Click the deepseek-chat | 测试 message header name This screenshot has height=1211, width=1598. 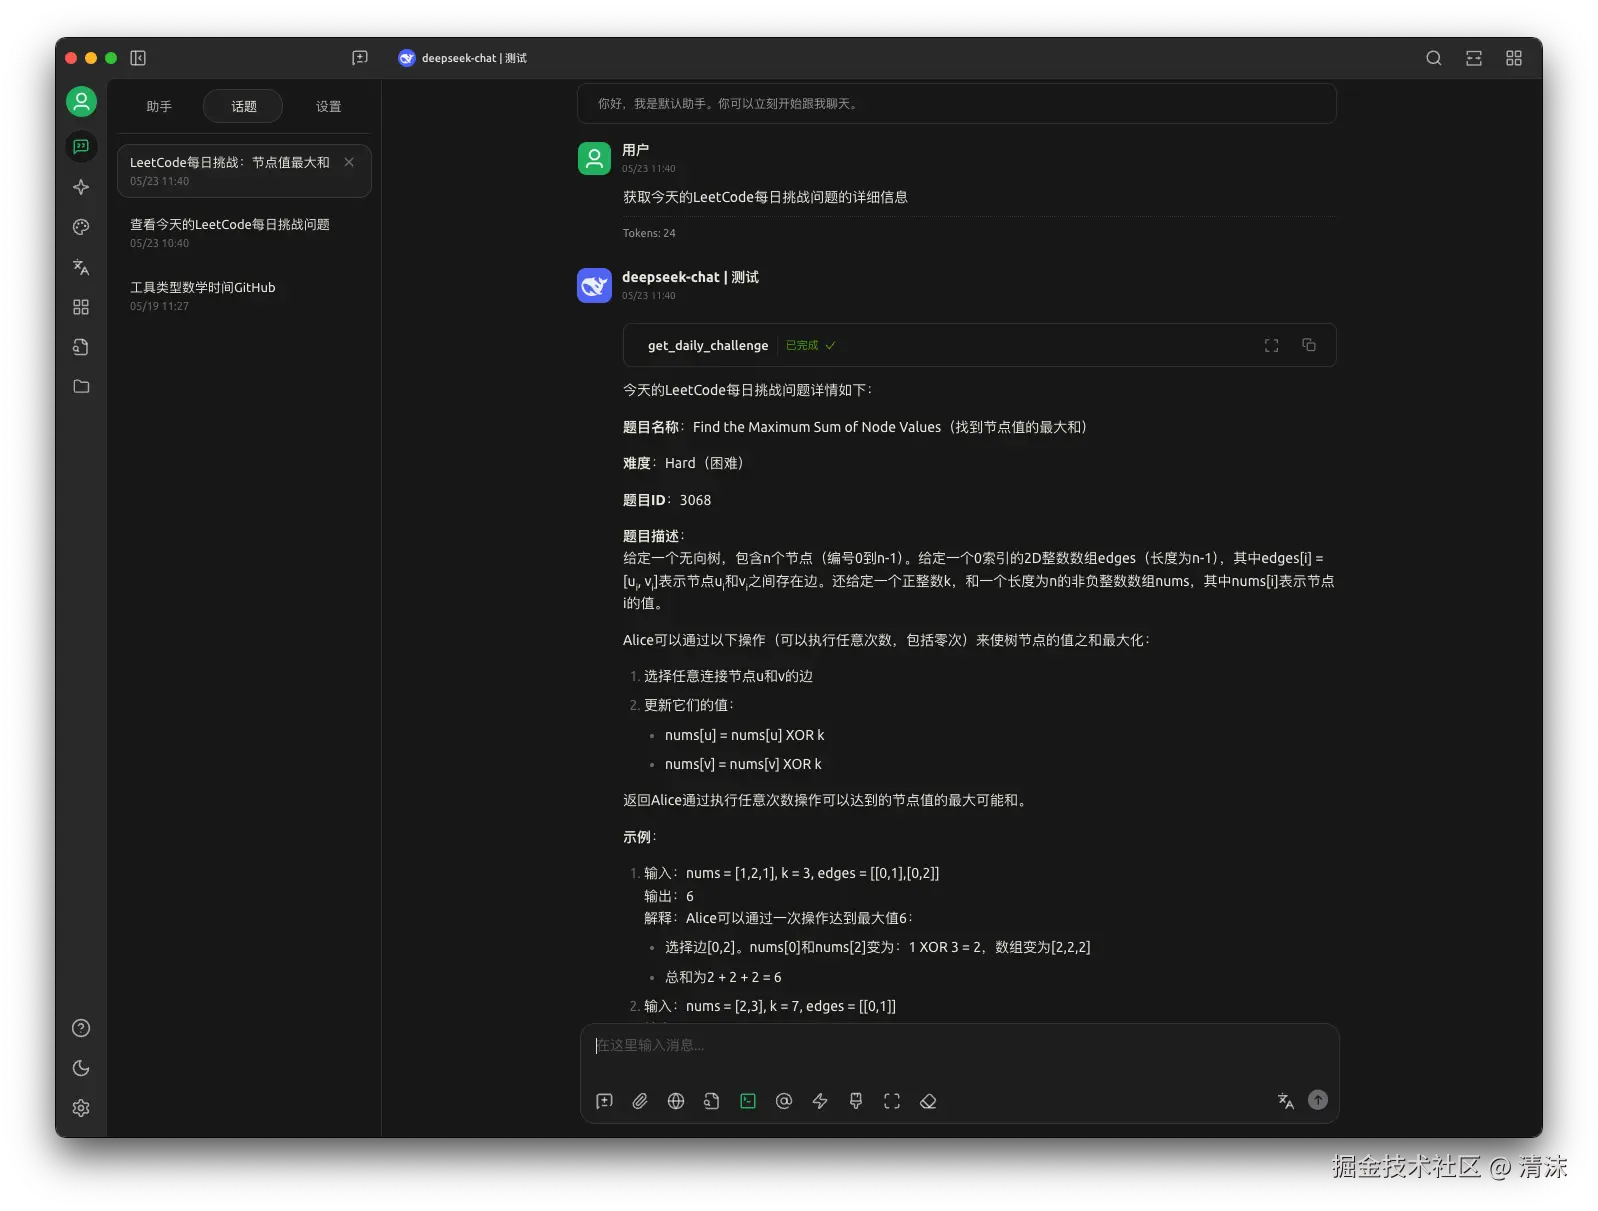pyautogui.click(x=690, y=277)
